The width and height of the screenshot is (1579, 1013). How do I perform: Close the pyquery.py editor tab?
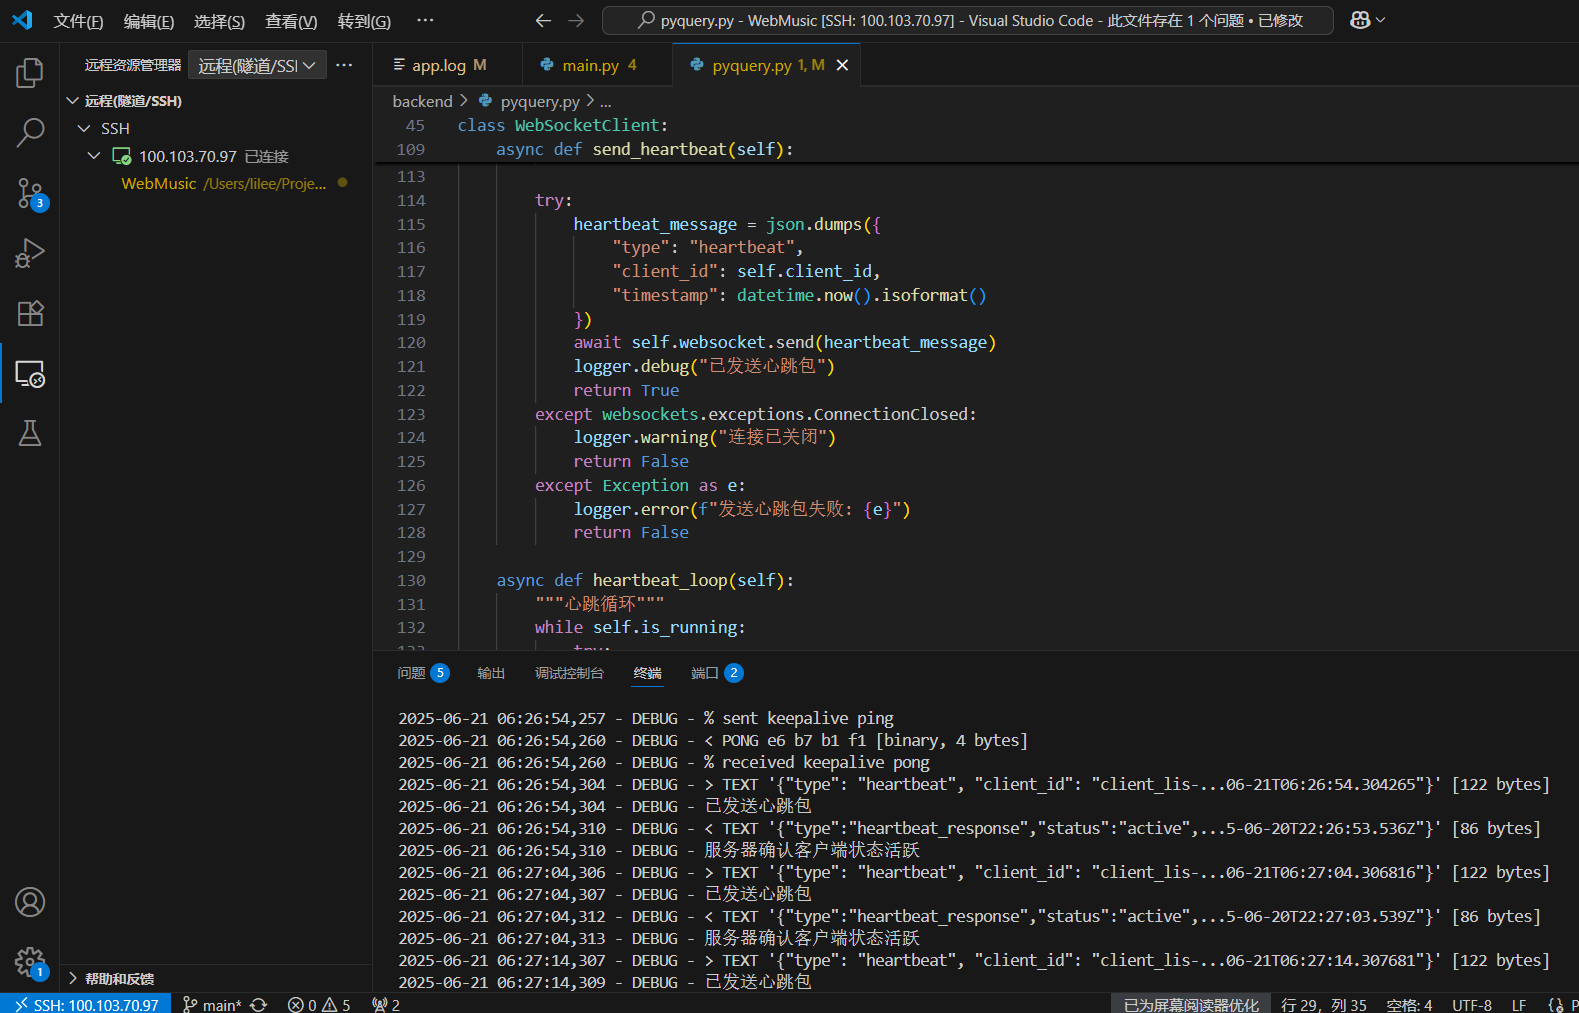842,65
